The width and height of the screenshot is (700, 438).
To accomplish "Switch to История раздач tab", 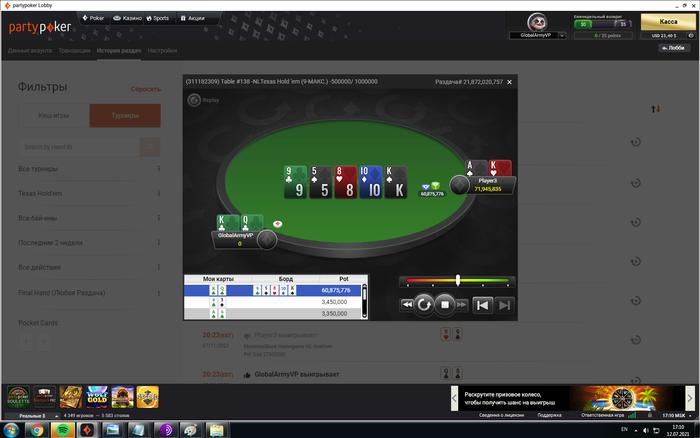I will 119,51.
